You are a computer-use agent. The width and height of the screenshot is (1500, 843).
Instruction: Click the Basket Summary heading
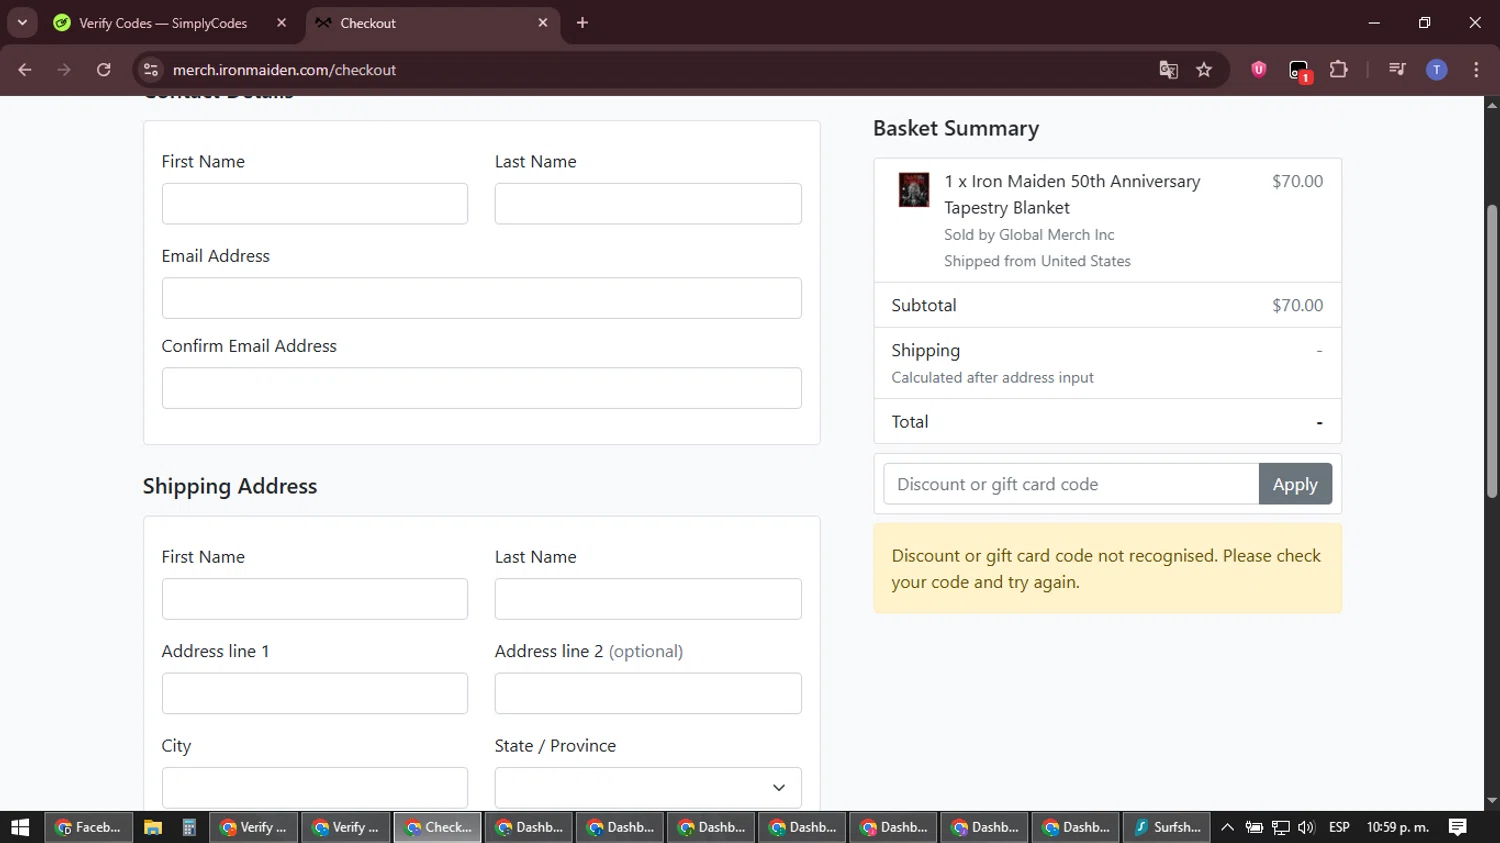956,128
